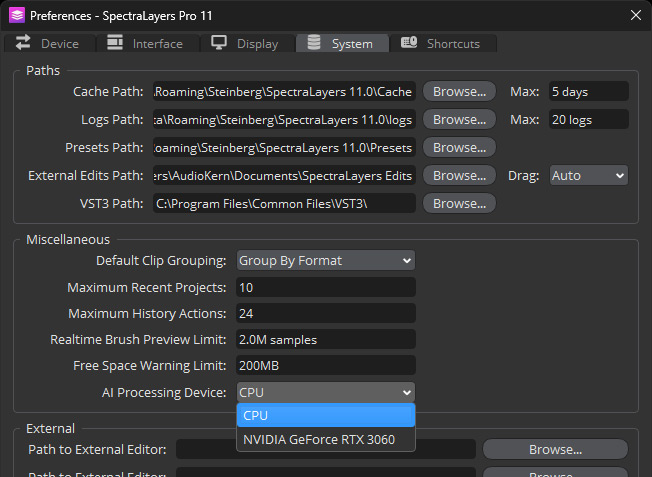Choose NVIDIA GeForce RTX 3060 option
The width and height of the screenshot is (652, 477).
(319, 439)
